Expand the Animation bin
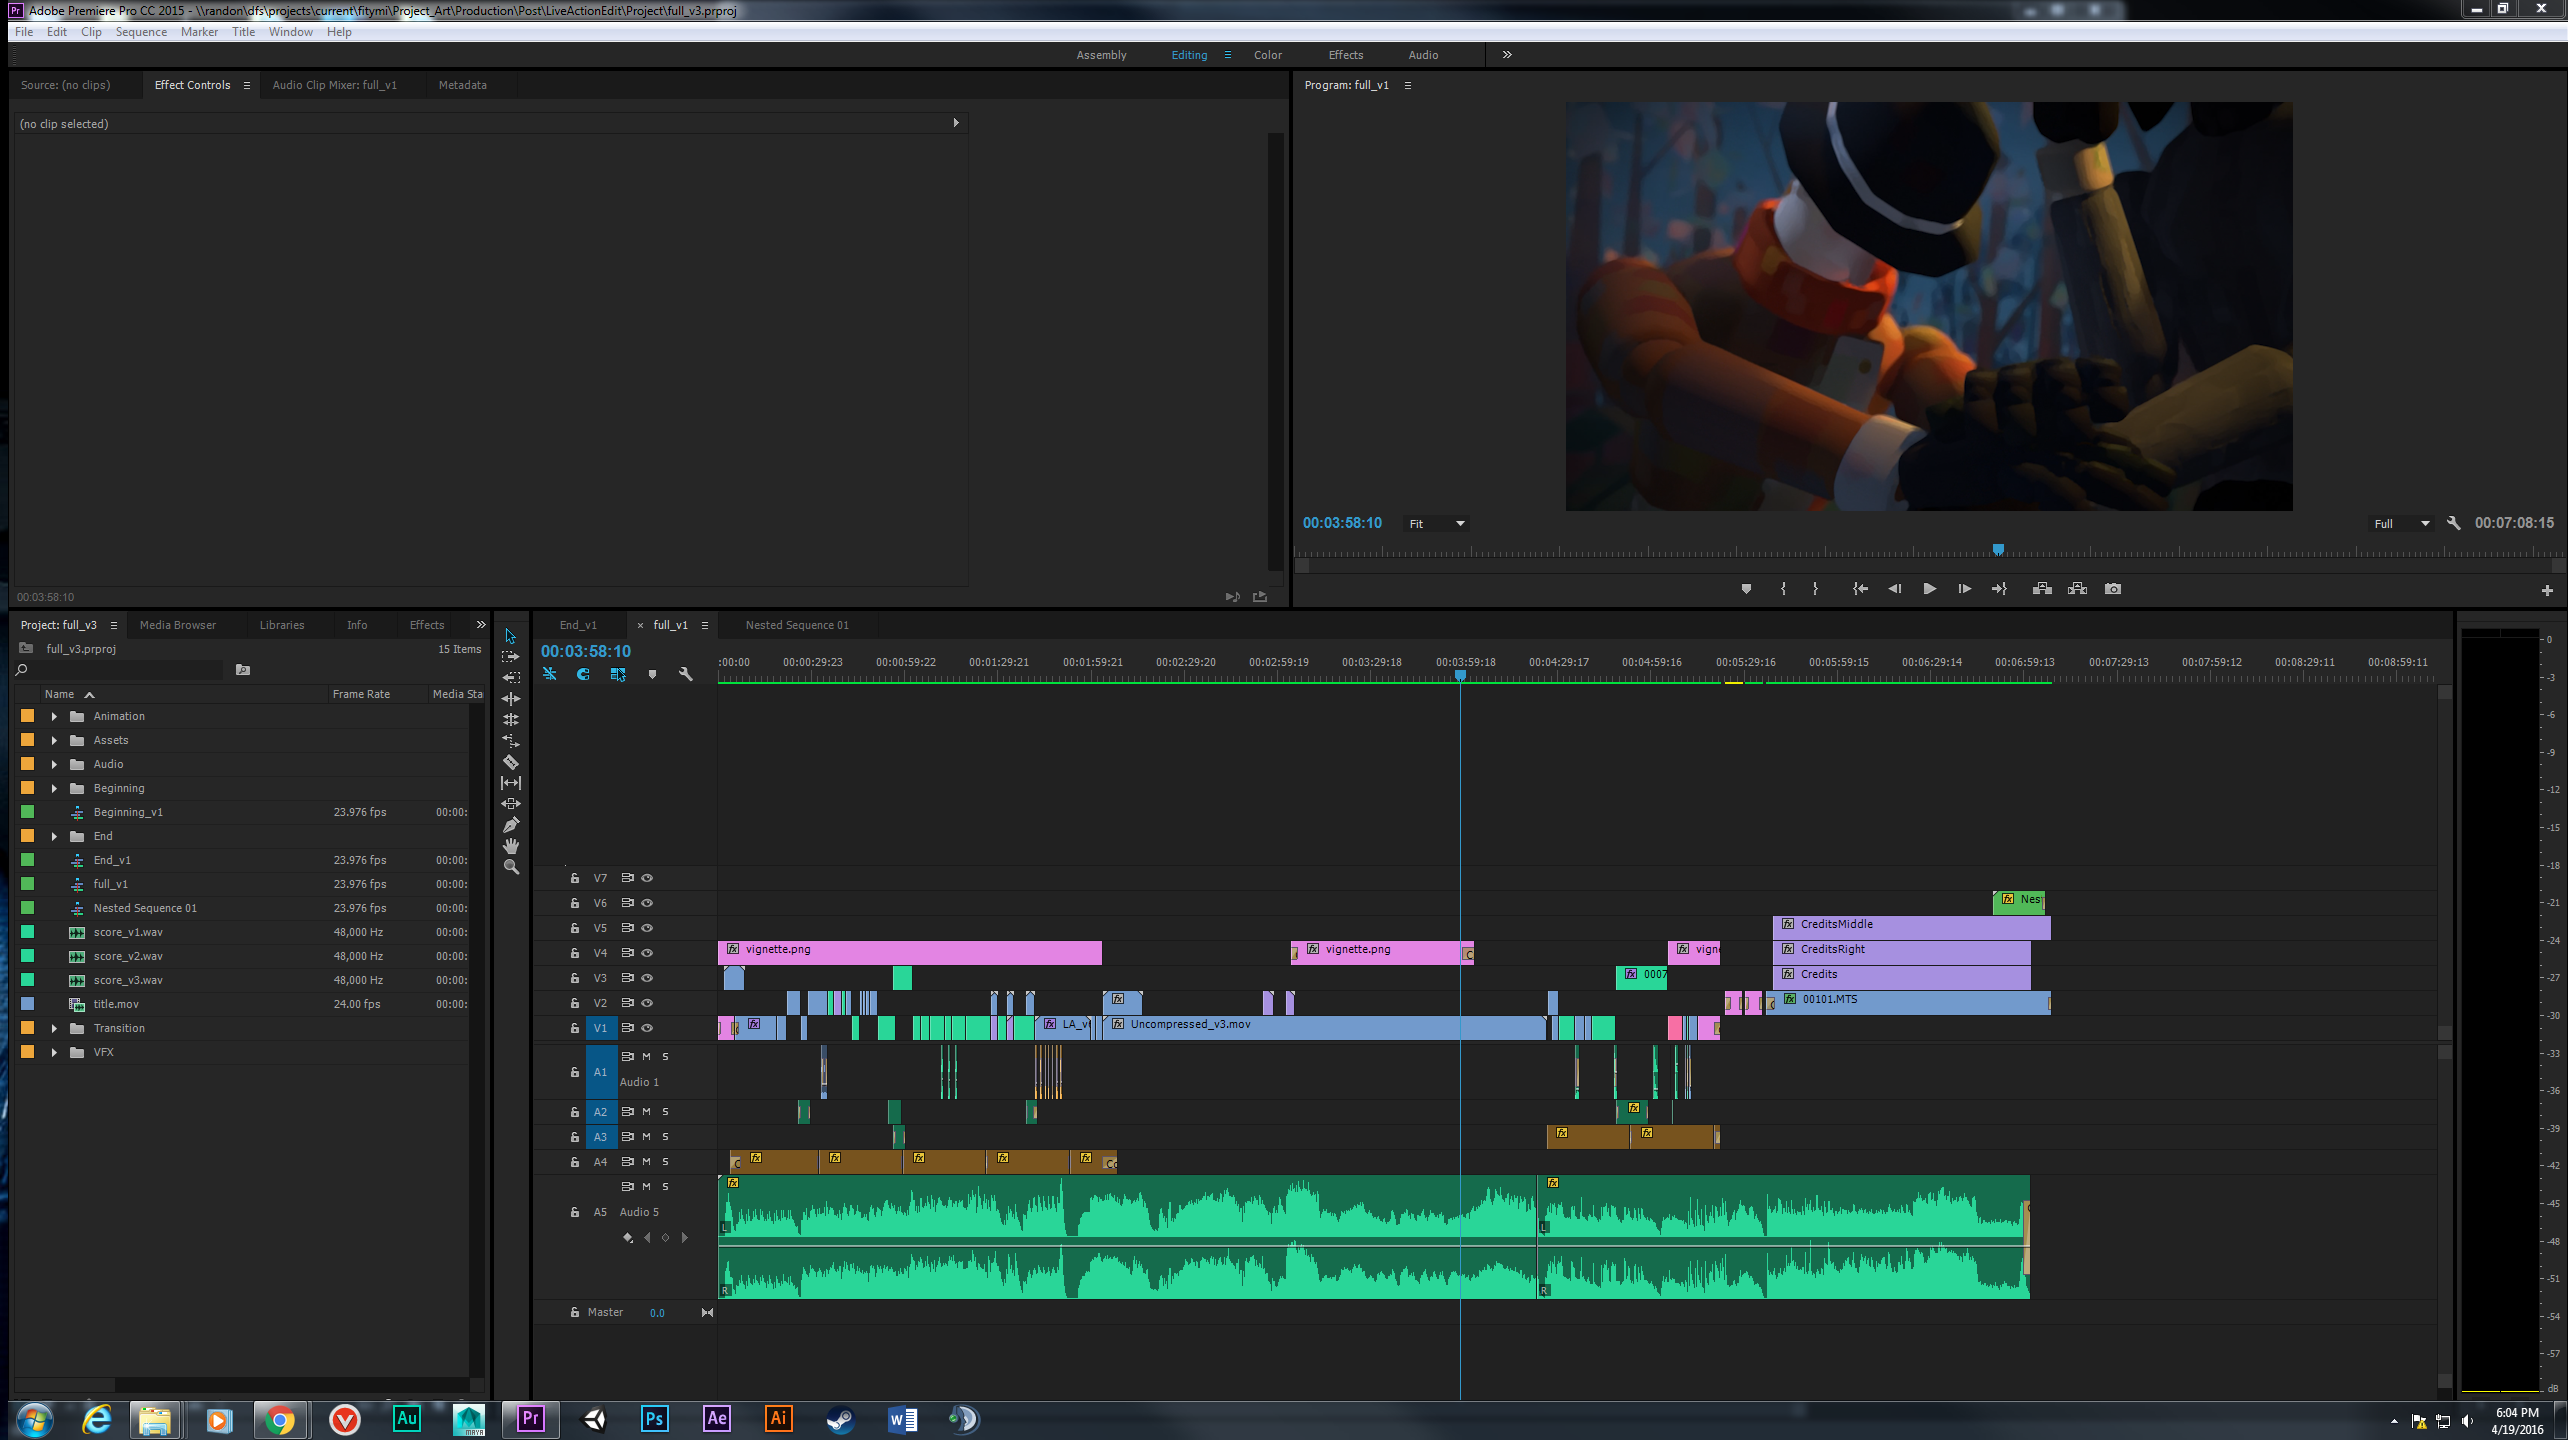The height and width of the screenshot is (1440, 2568). pyautogui.click(x=54, y=716)
